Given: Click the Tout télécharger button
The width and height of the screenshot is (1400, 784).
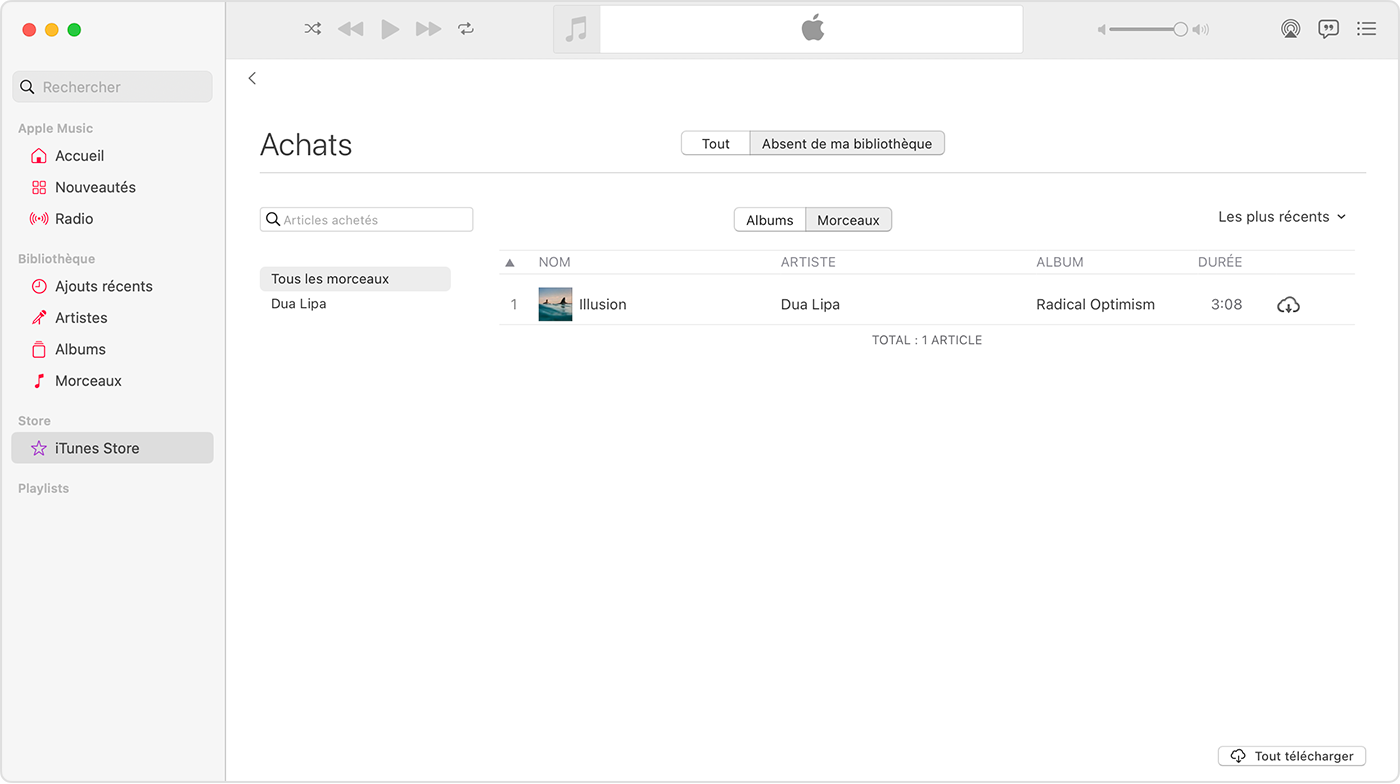Looking at the screenshot, I should 1291,756.
